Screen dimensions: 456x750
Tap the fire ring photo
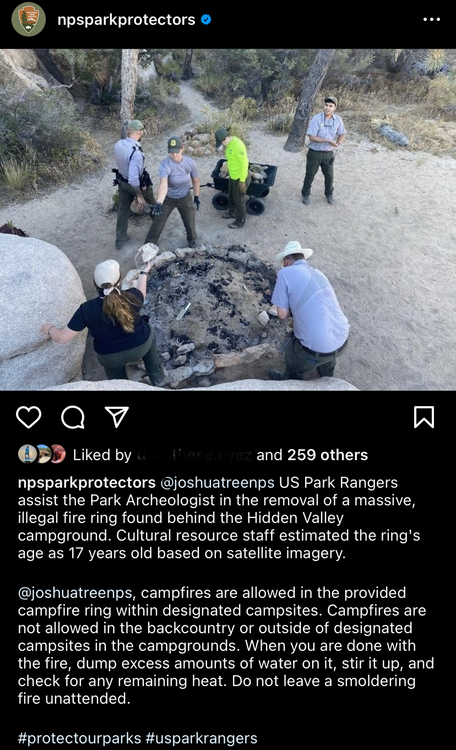coord(228,220)
